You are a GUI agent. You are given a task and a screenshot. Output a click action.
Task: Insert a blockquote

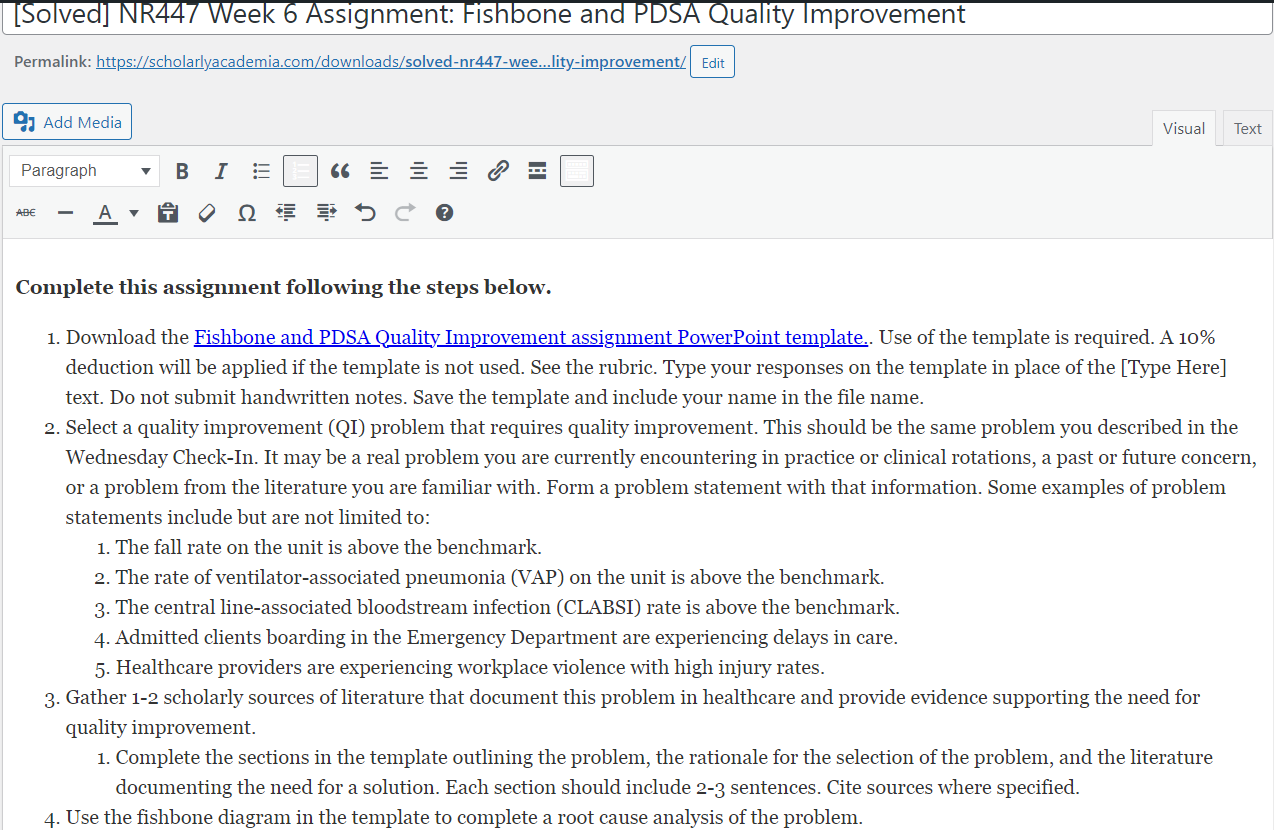coord(340,171)
